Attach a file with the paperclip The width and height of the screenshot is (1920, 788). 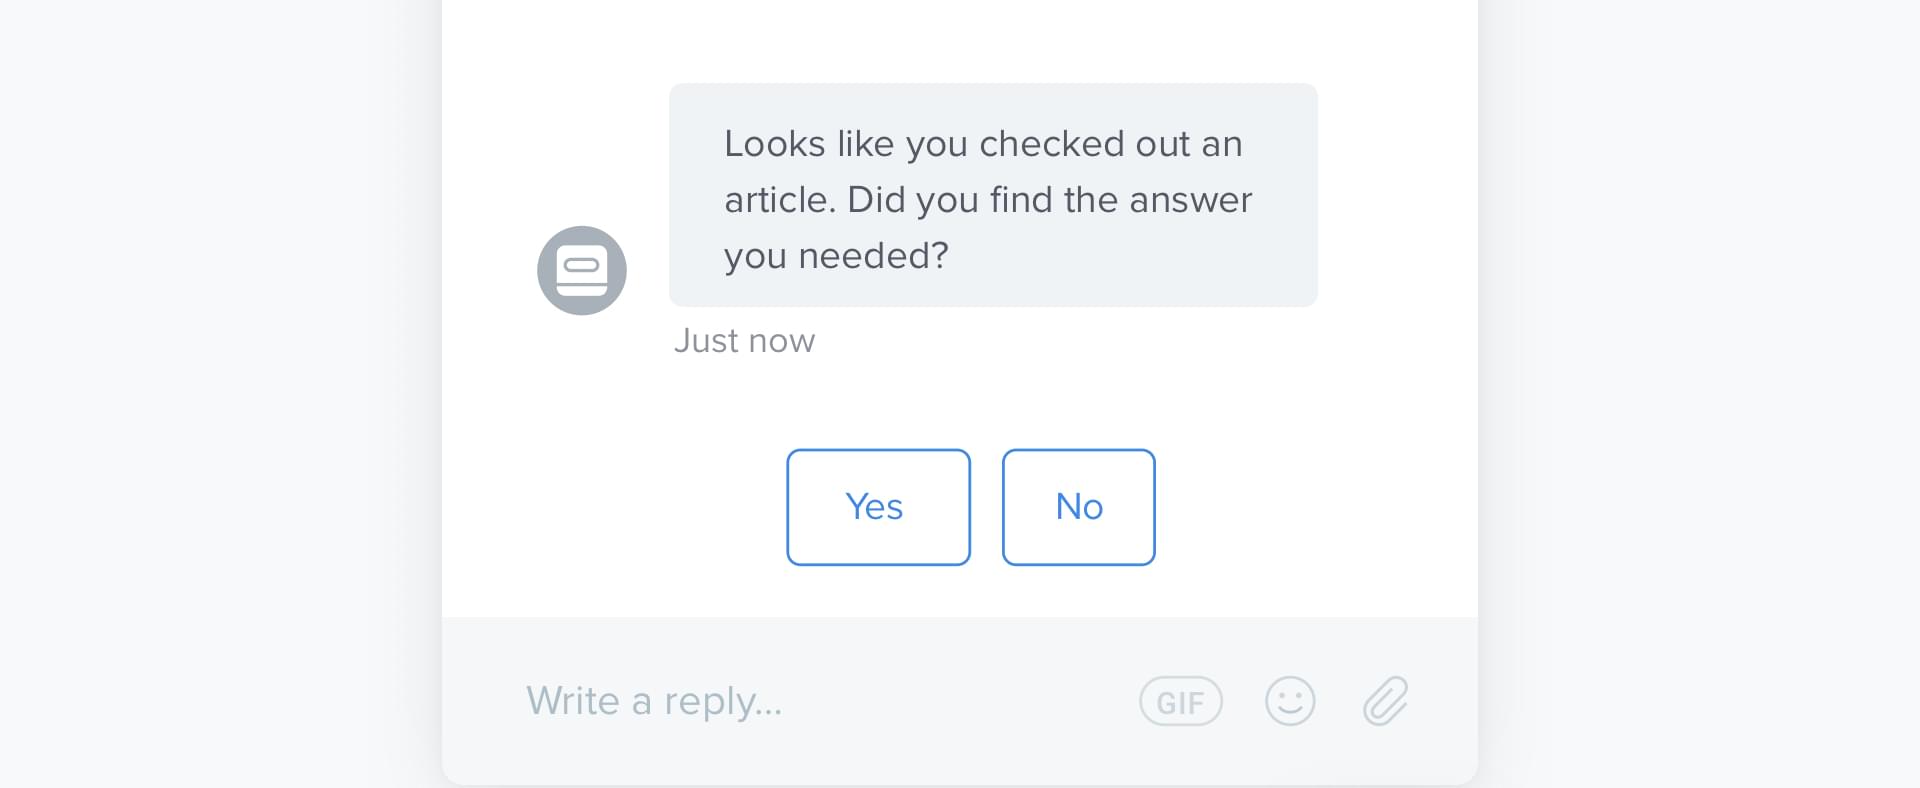click(x=1385, y=701)
